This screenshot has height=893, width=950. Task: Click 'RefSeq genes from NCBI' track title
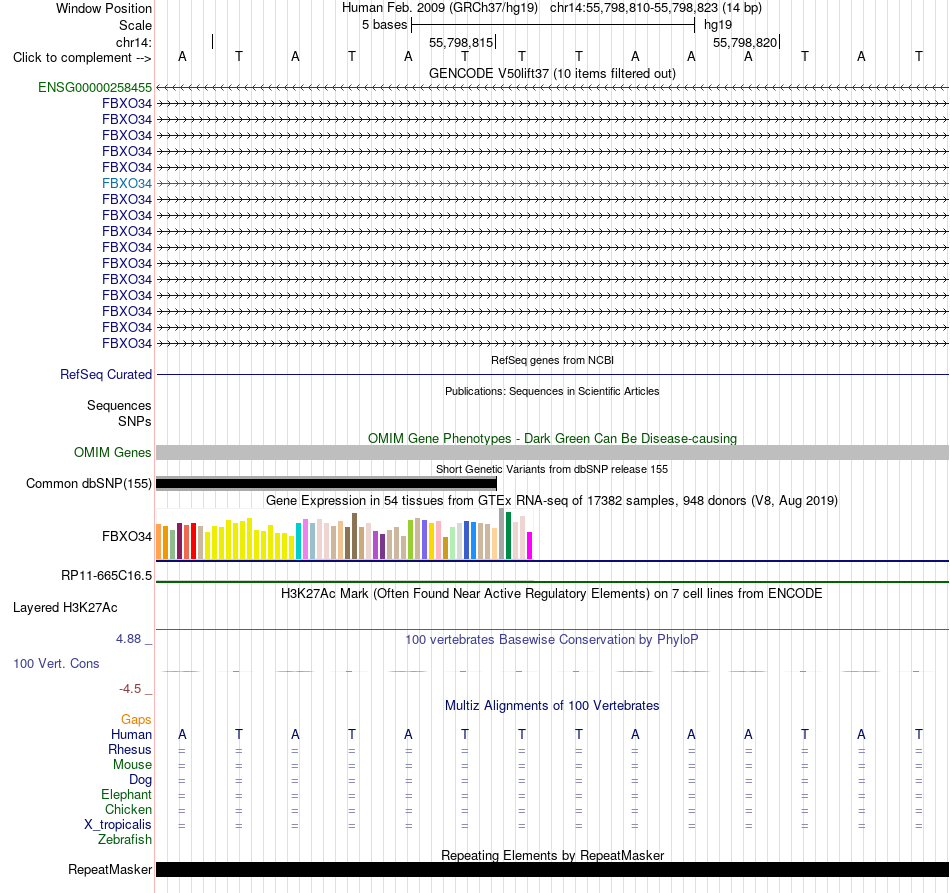coord(552,360)
